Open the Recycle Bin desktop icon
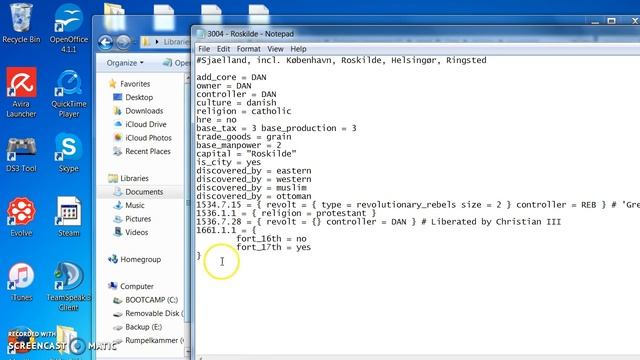The width and height of the screenshot is (640, 360). [x=21, y=23]
